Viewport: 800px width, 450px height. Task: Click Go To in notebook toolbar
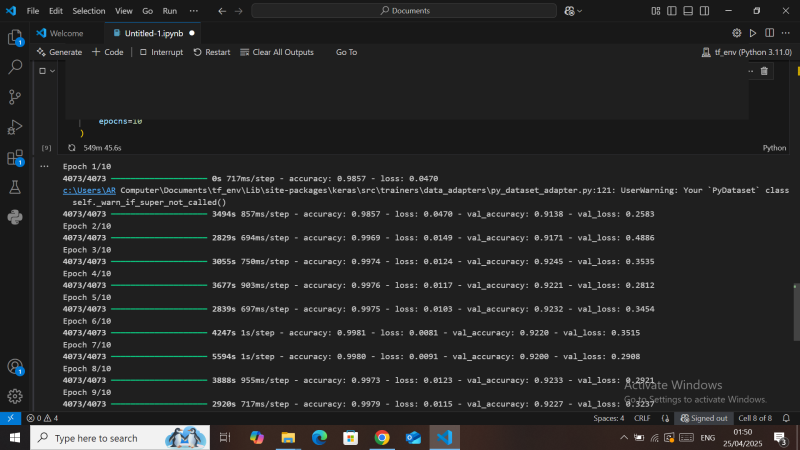346,52
